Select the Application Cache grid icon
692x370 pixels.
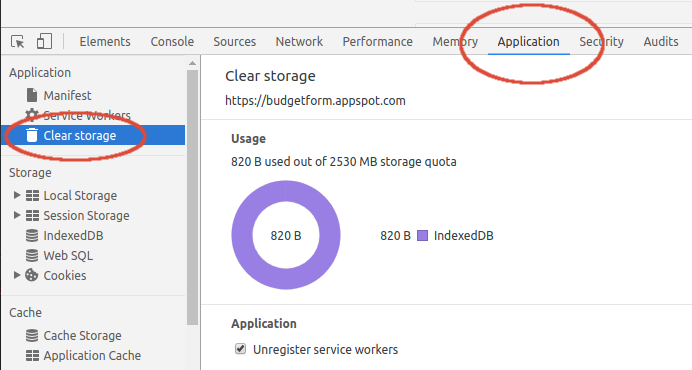pyautogui.click(x=32, y=355)
